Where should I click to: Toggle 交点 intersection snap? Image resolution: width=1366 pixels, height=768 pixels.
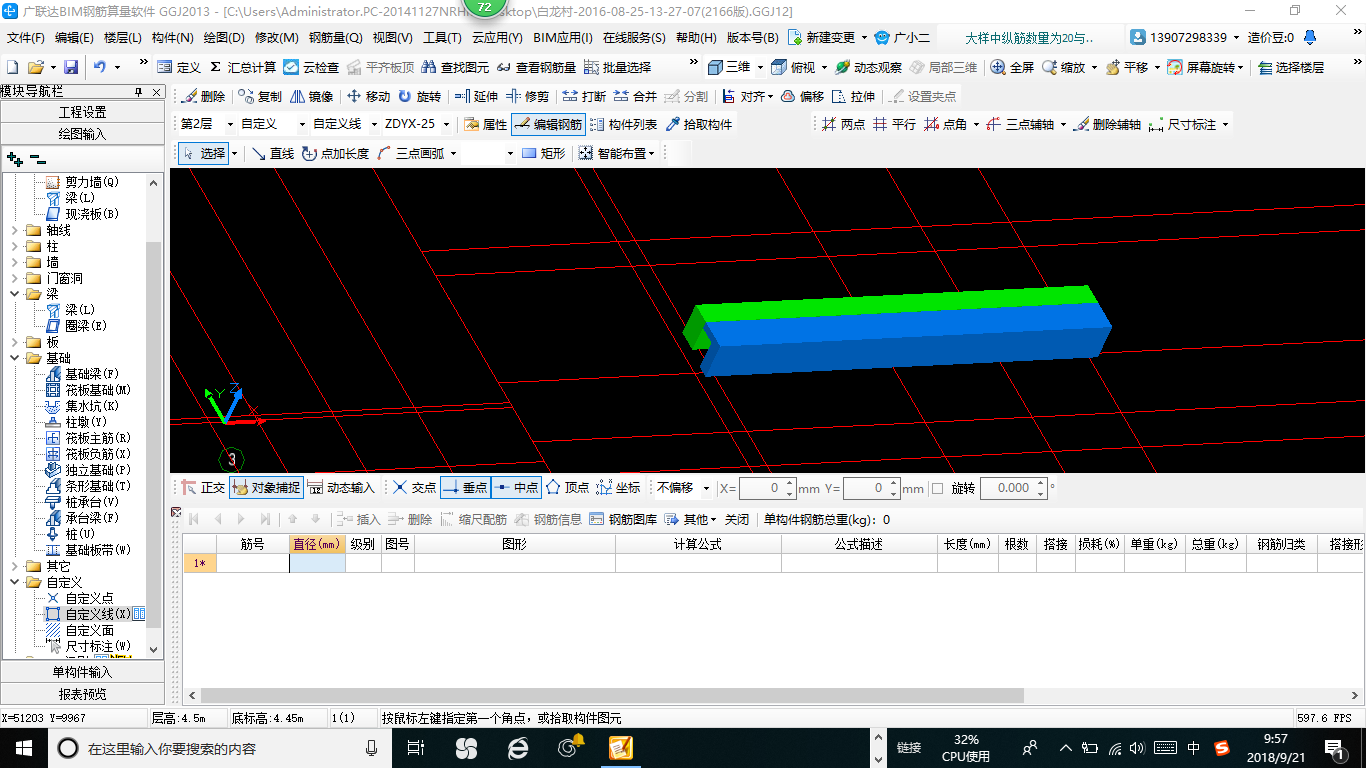click(414, 488)
